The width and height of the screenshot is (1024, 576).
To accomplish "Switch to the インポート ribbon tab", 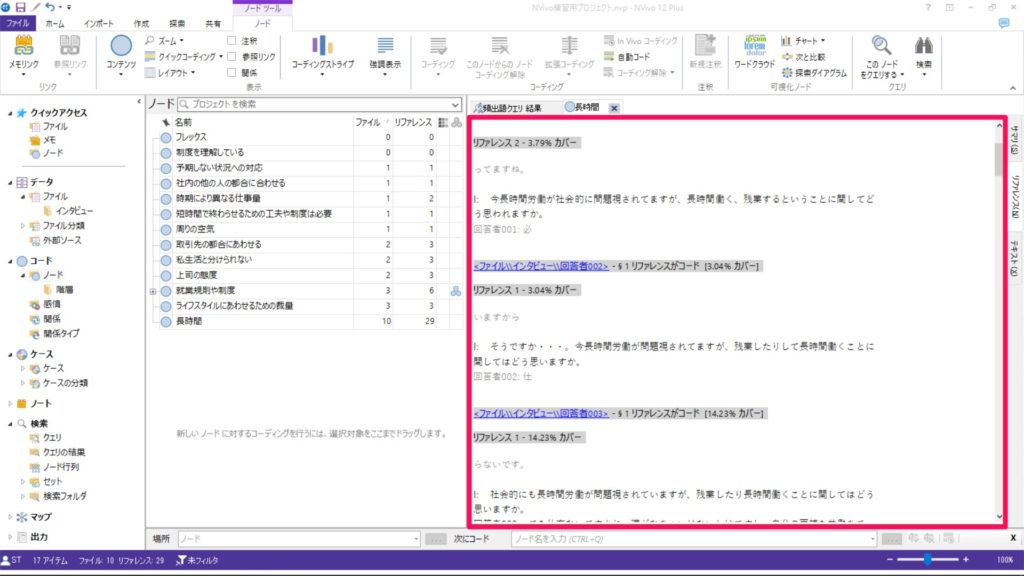I will pyautogui.click(x=98, y=22).
